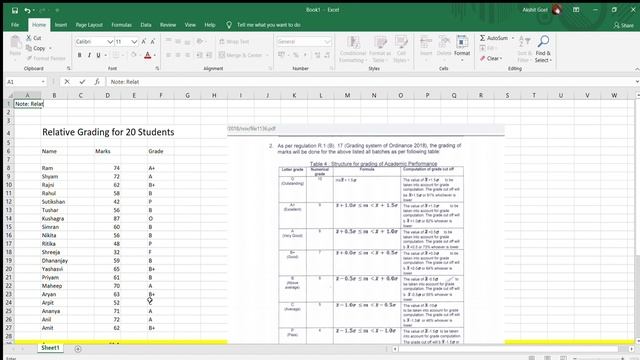The width and height of the screenshot is (640, 360).
Task: Toggle Center alignment
Action: pyautogui.click(x=178, y=55)
